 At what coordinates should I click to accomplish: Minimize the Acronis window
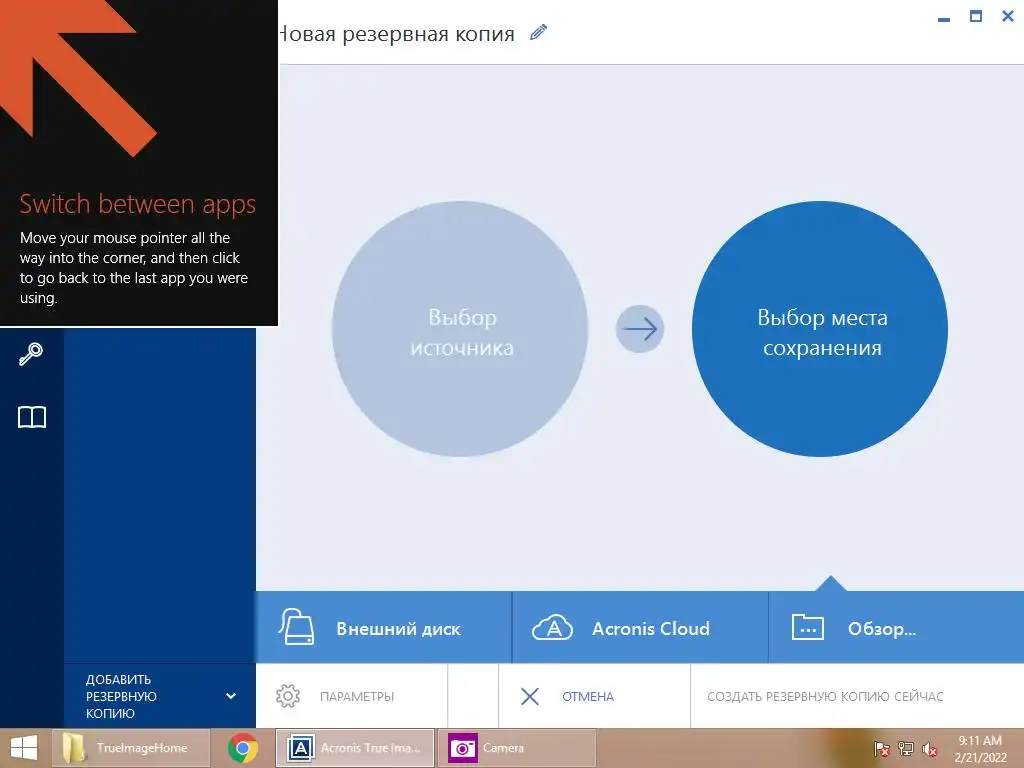(944, 19)
